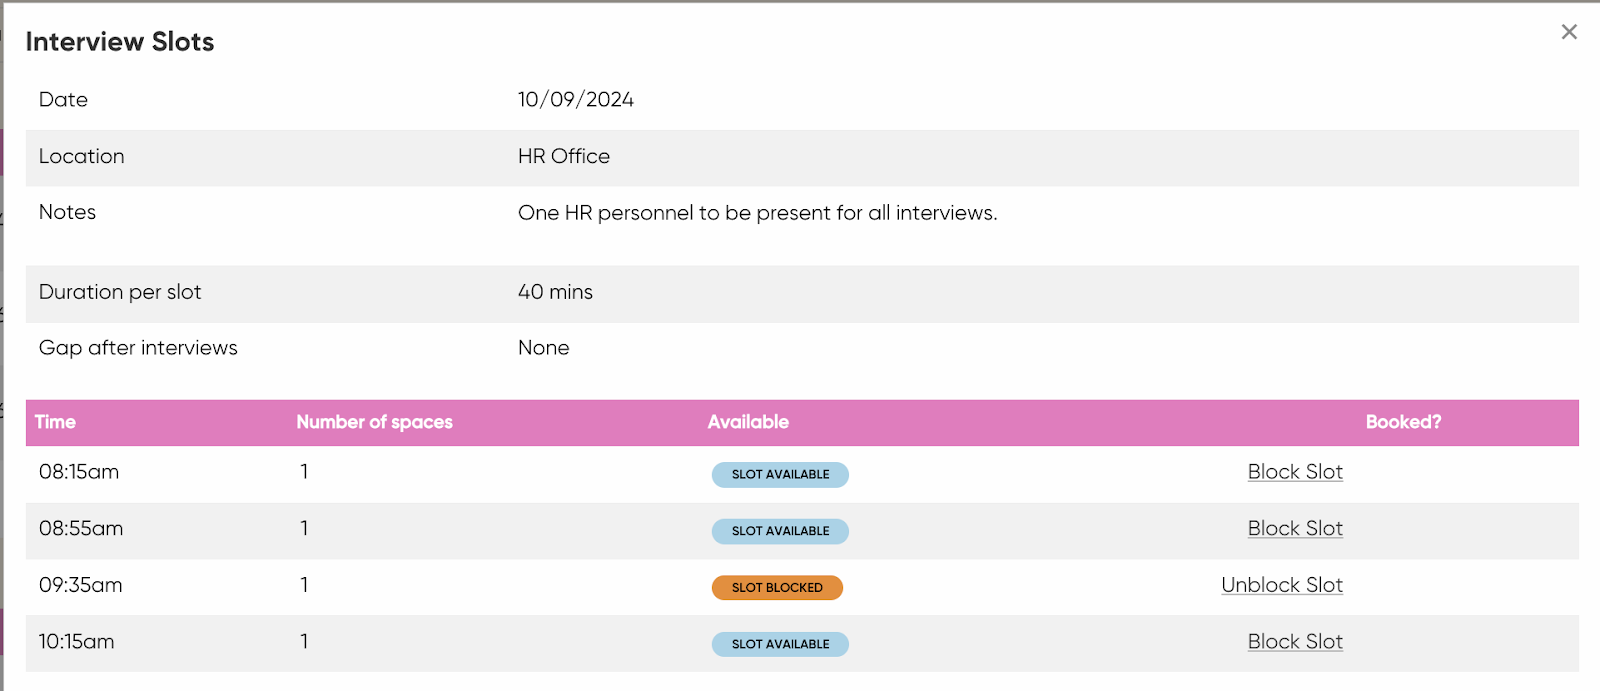Image resolution: width=1600 pixels, height=691 pixels.
Task: Click the orange Slot Blocked badge
Action: (x=777, y=588)
